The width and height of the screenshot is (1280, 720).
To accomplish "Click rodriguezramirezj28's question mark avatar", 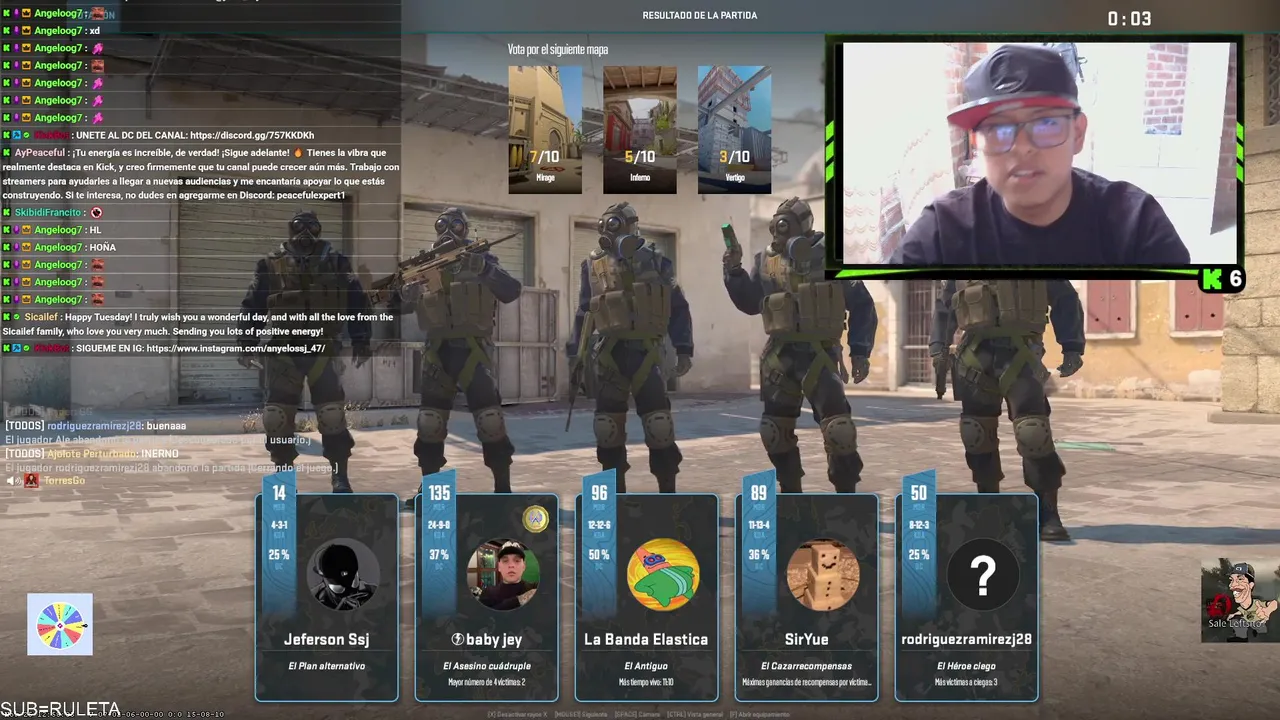I will [983, 574].
